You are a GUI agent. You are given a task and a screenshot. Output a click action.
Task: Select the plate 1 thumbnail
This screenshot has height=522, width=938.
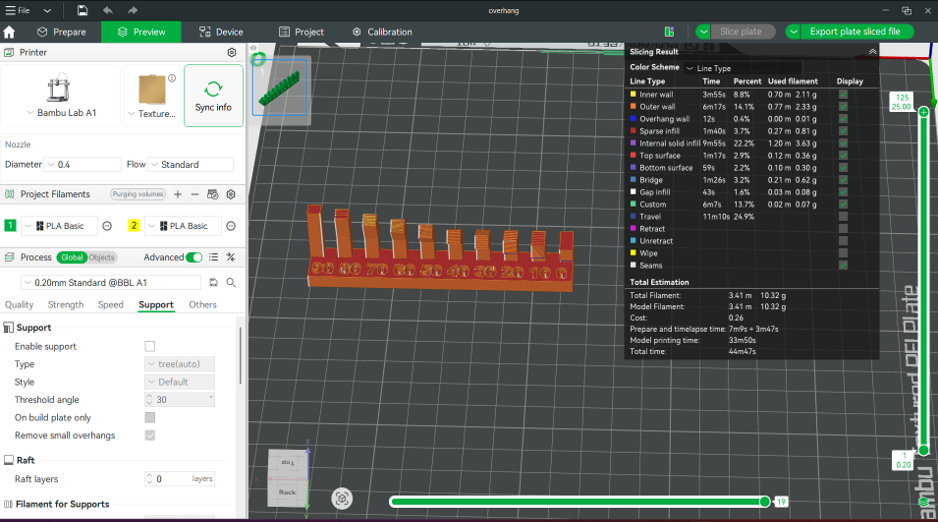281,87
